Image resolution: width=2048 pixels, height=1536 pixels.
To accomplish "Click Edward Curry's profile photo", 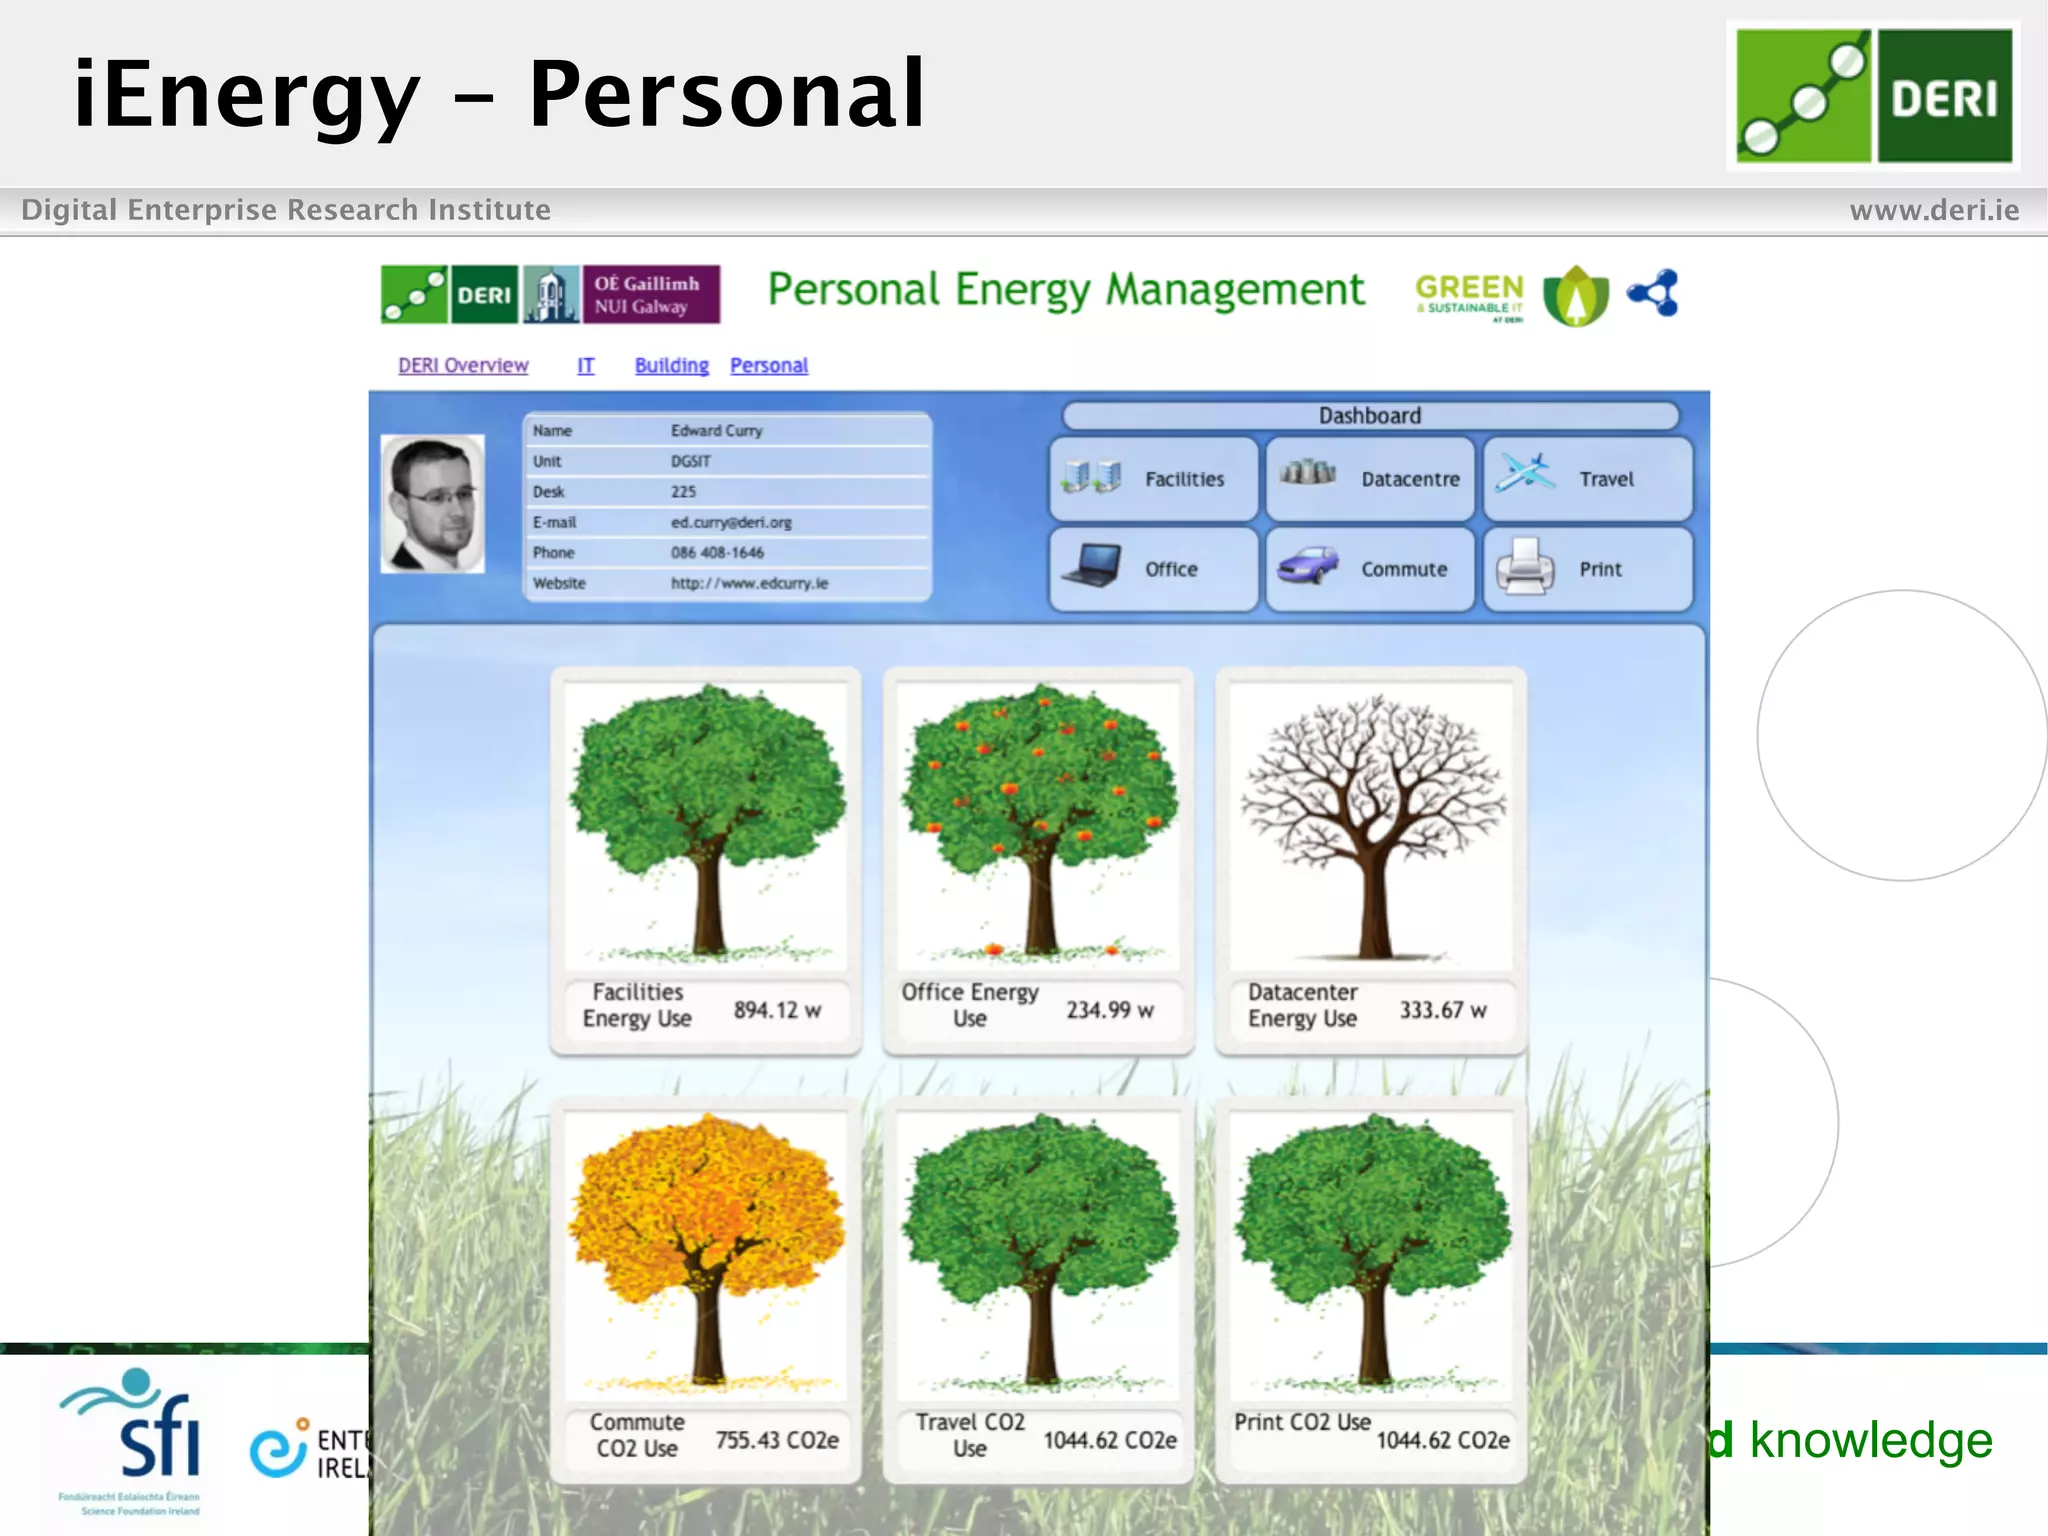I will 433,504.
